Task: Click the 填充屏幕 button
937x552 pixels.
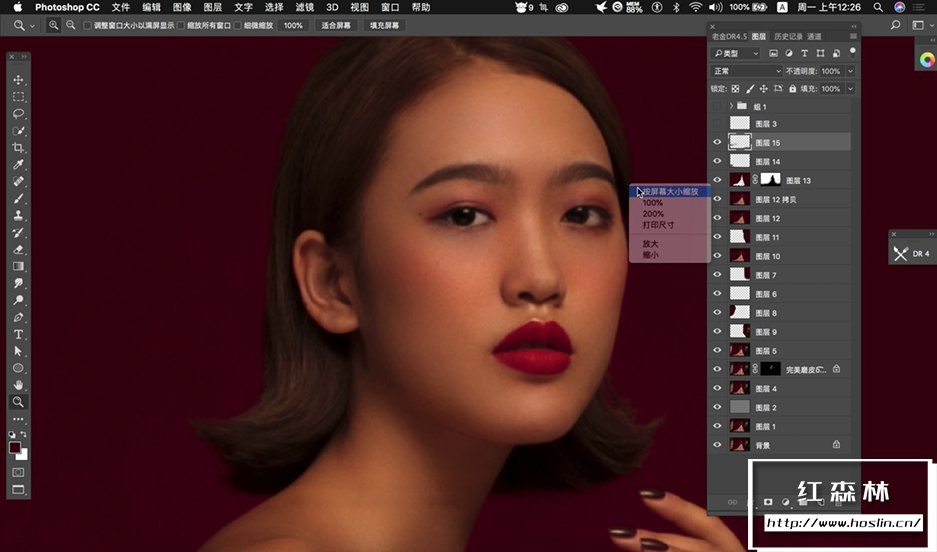Action: (x=384, y=25)
